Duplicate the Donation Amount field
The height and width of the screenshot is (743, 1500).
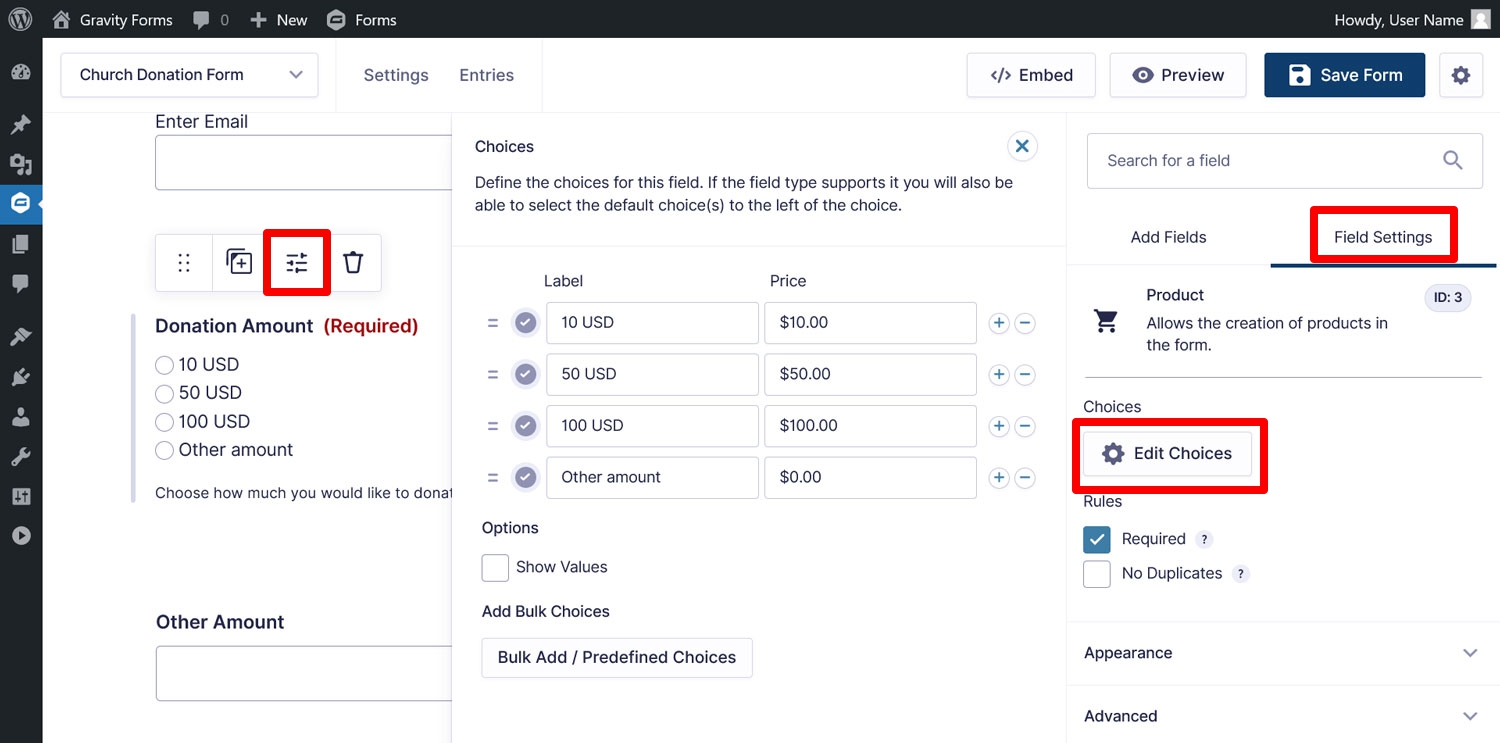(239, 262)
